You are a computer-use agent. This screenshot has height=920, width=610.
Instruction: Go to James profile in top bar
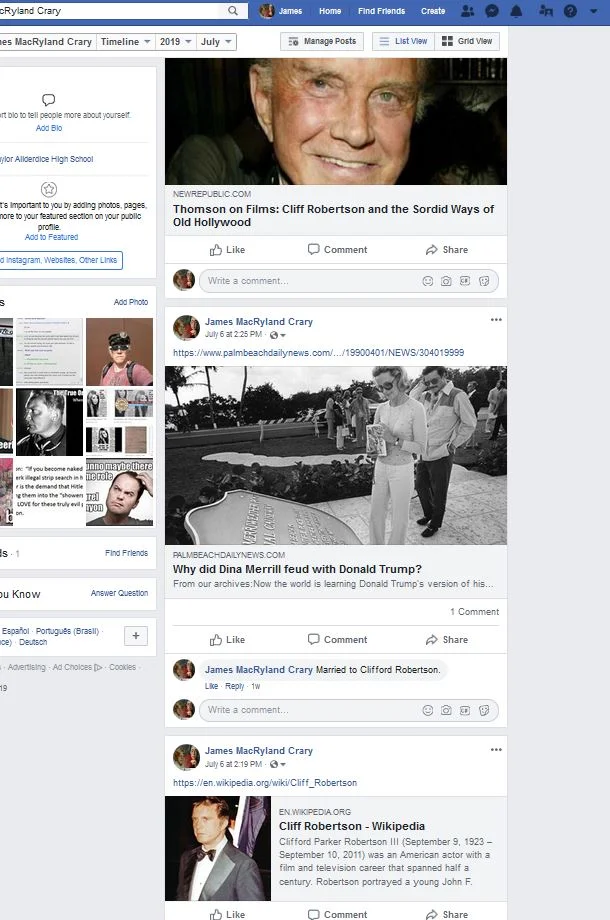point(281,11)
